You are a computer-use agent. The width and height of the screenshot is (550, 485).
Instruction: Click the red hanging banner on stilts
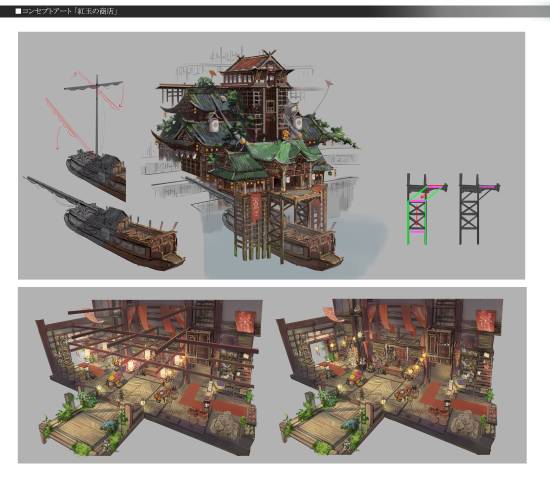tap(256, 208)
